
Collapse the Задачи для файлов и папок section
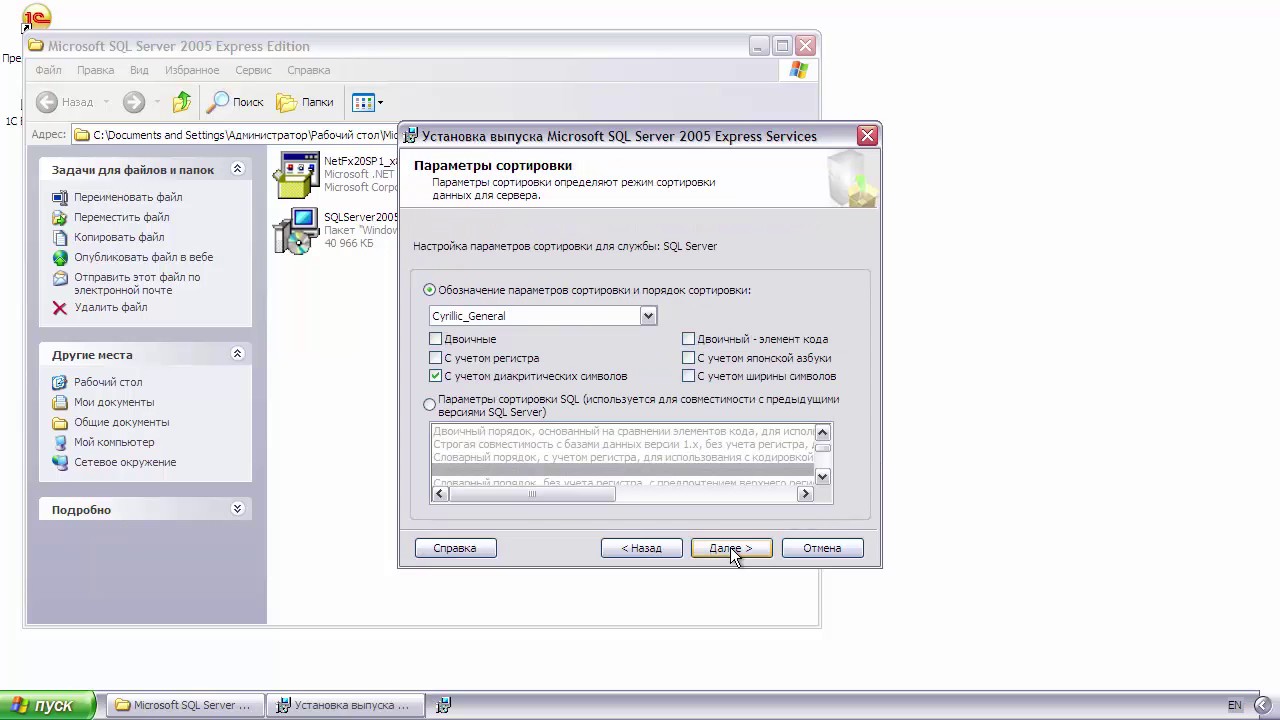click(237, 169)
